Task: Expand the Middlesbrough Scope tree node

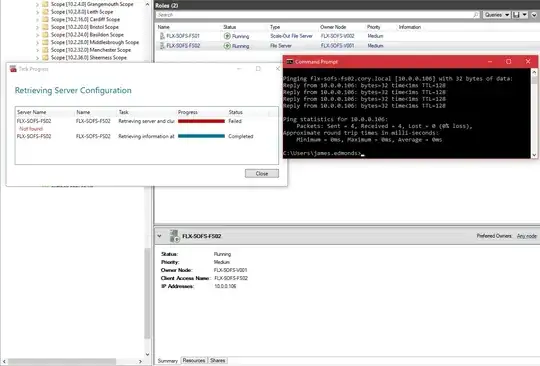Action: click(x=37, y=42)
